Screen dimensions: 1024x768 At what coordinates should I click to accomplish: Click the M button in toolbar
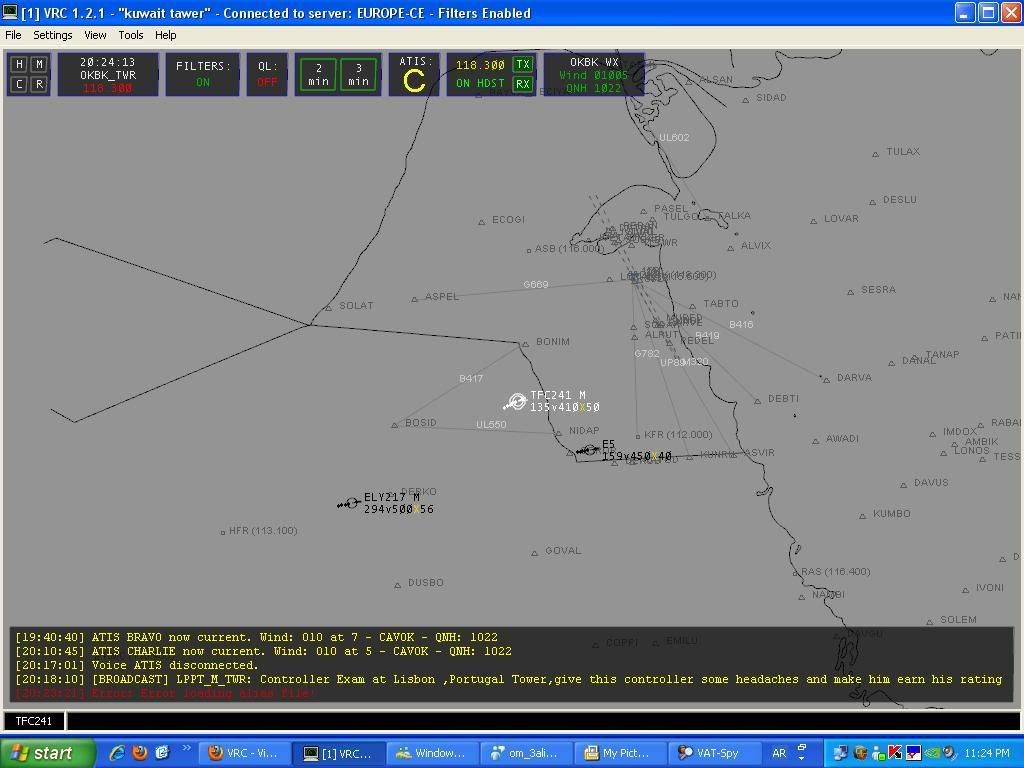pos(39,64)
